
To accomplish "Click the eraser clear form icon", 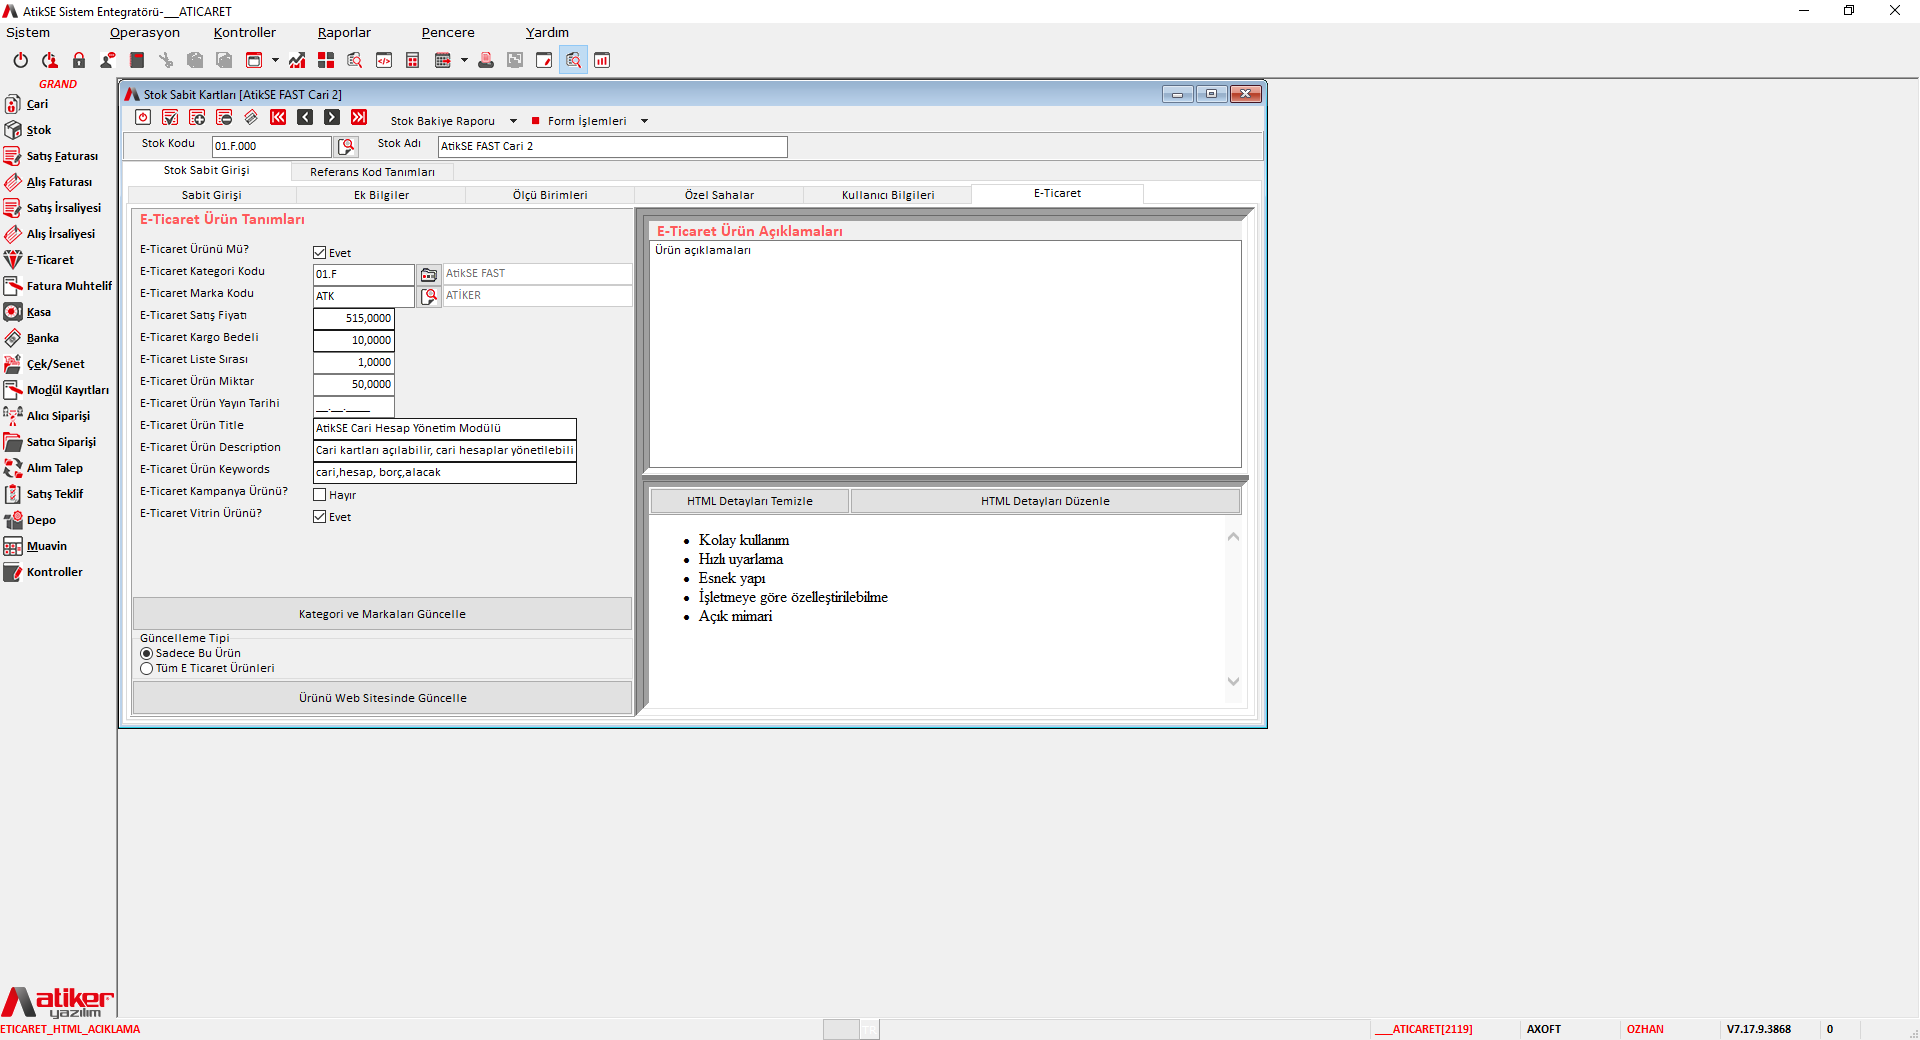I will tap(251, 118).
